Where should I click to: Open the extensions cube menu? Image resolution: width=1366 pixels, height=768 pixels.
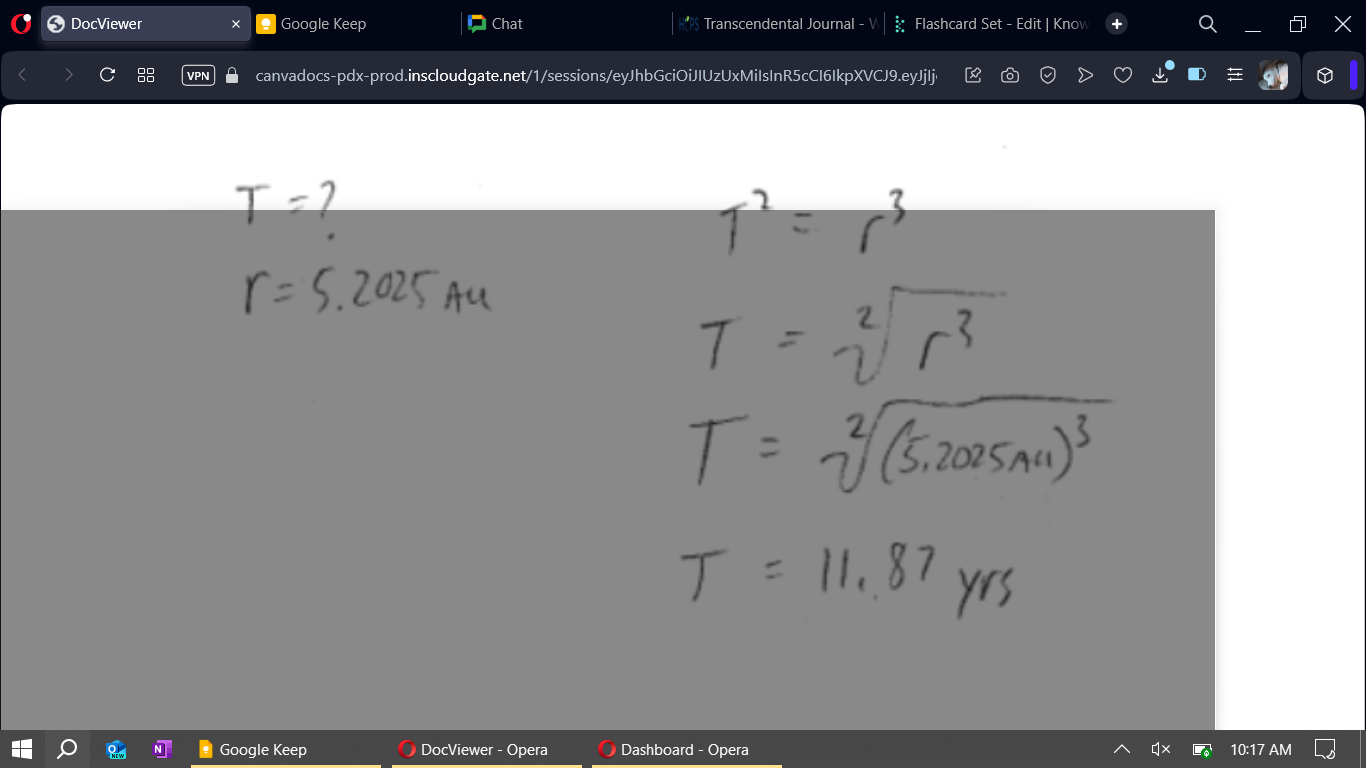(x=1325, y=75)
